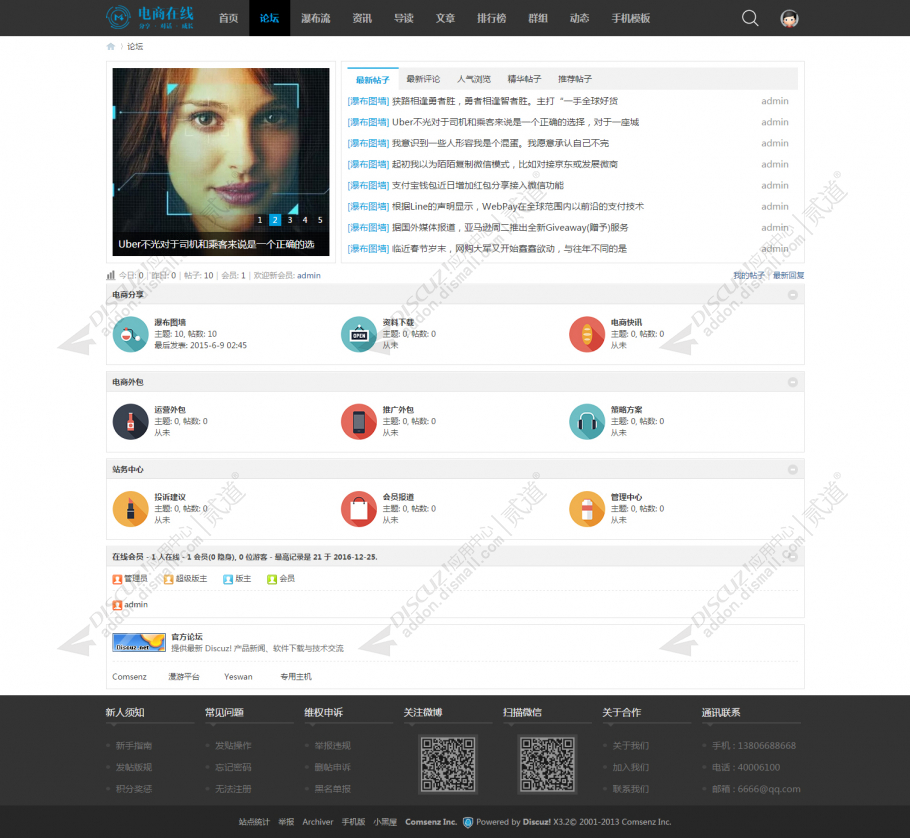The width and height of the screenshot is (910, 838).
Task: Open the 排行榜 navigation item
Action: coord(491,18)
